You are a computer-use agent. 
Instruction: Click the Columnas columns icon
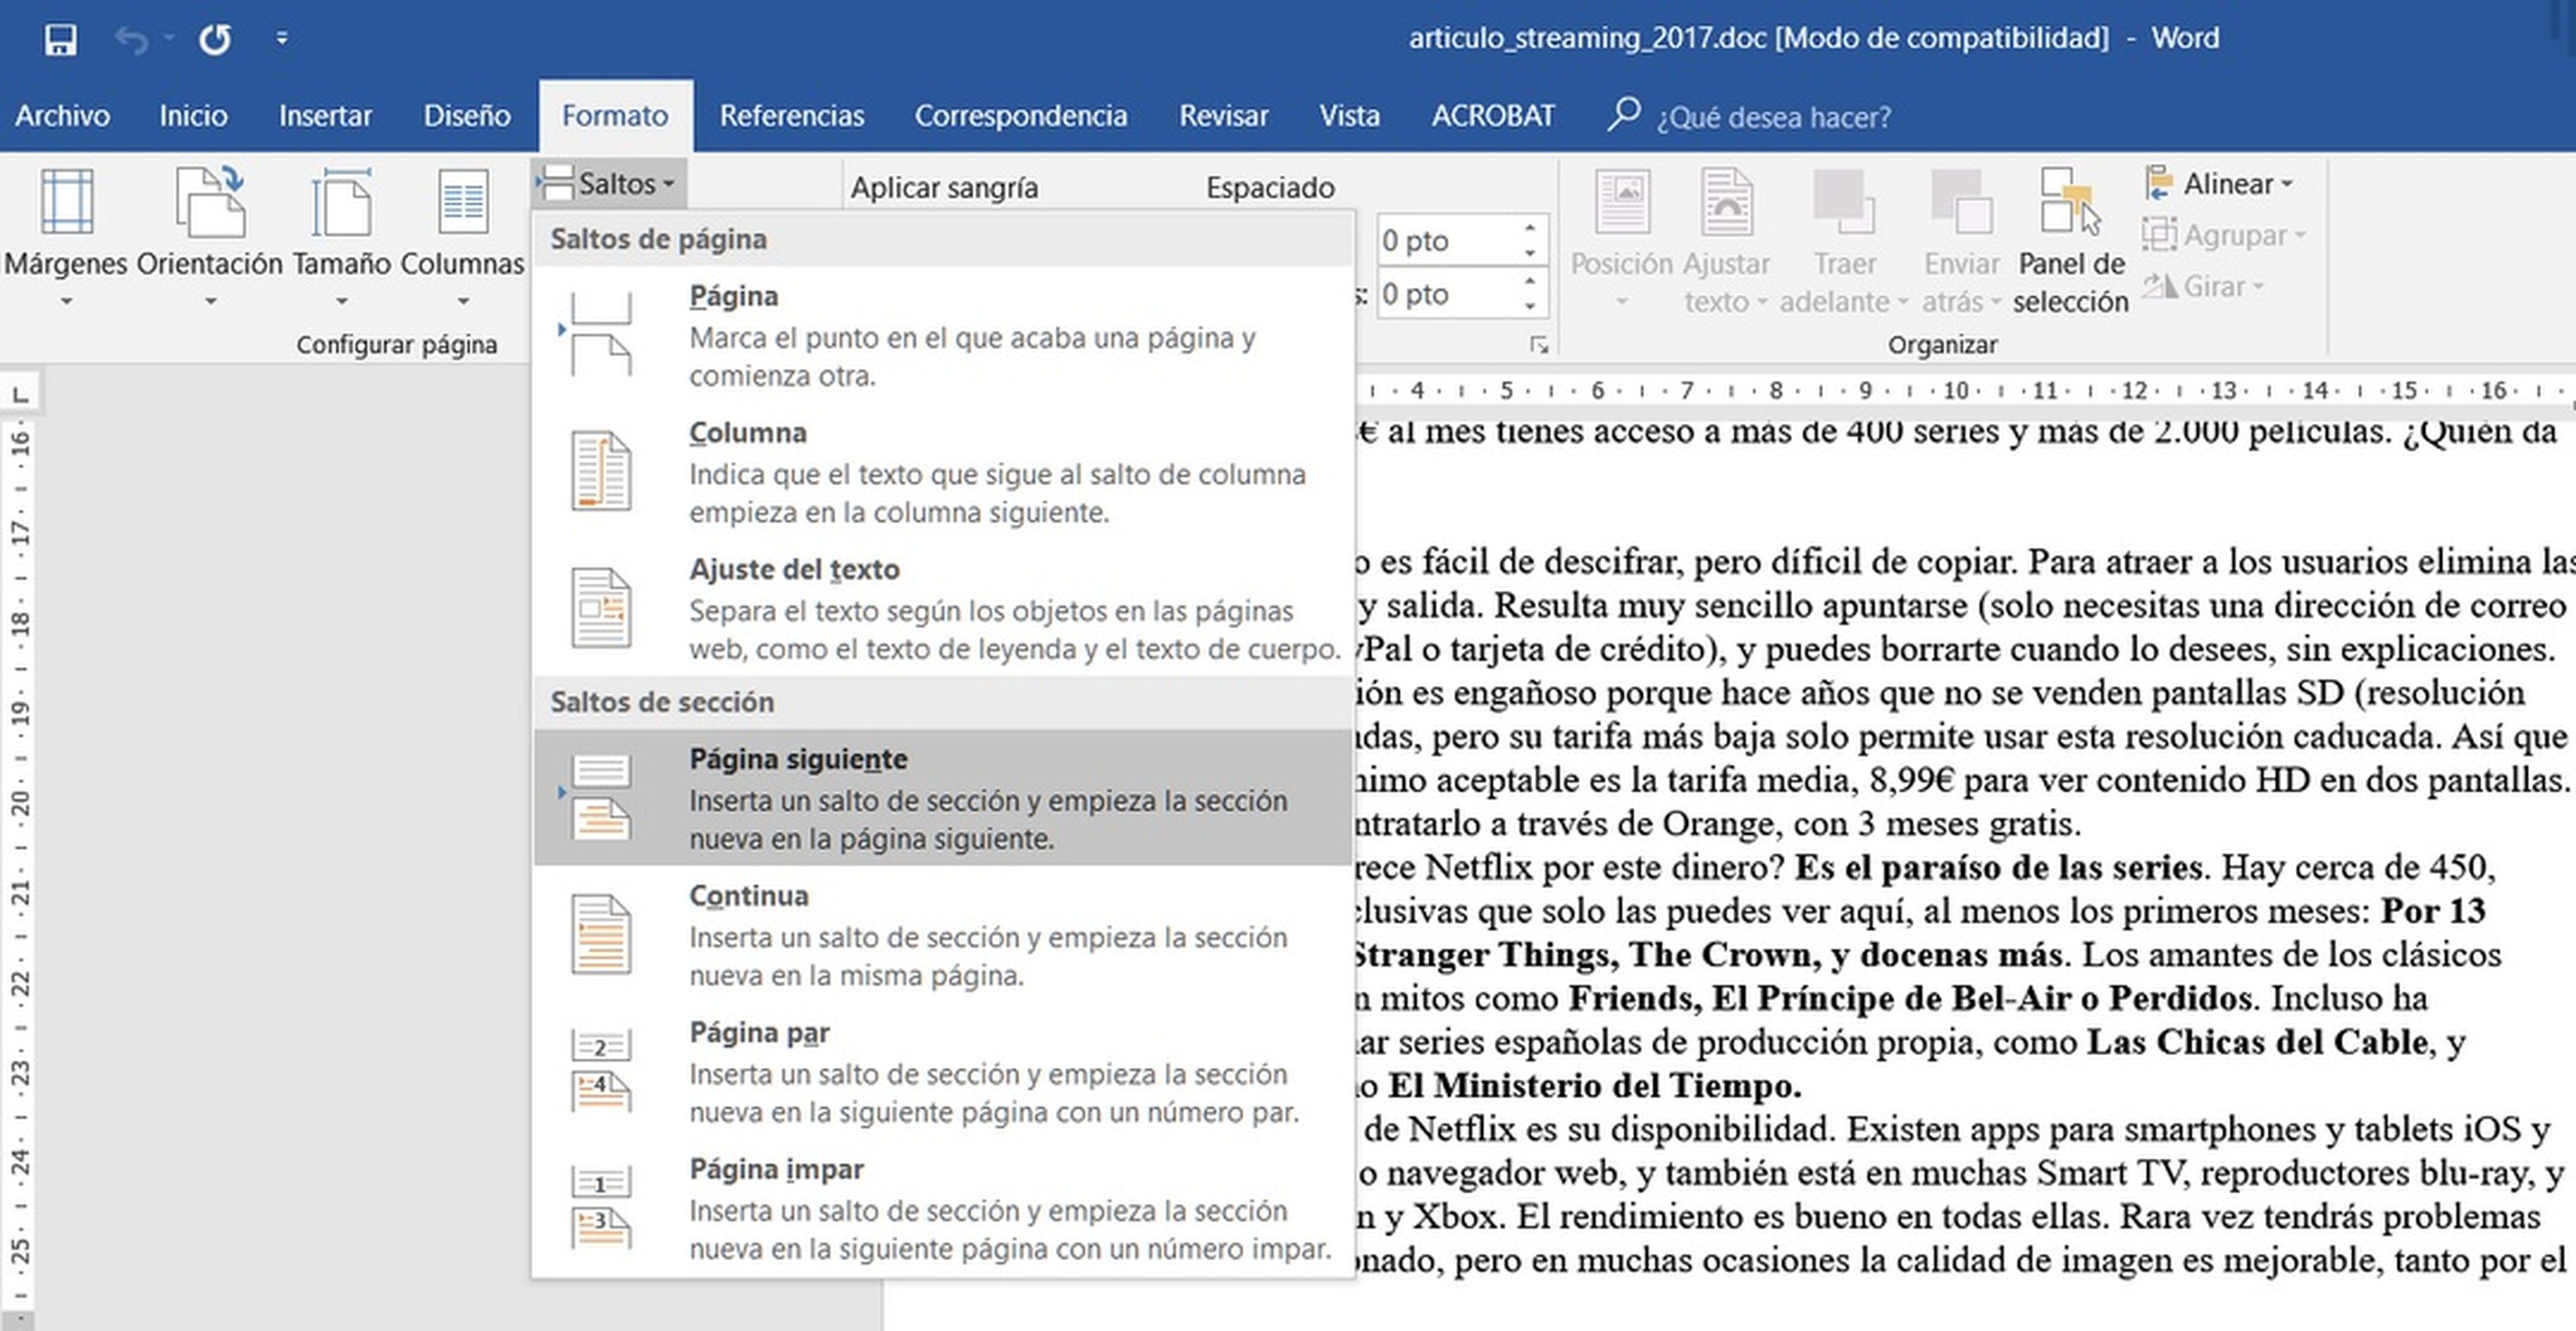462,203
